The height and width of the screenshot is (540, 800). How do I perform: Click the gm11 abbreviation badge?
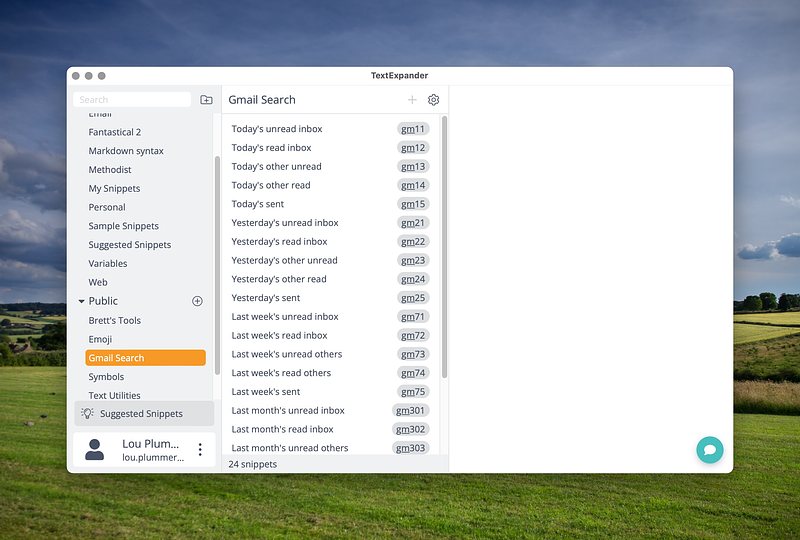(413, 129)
